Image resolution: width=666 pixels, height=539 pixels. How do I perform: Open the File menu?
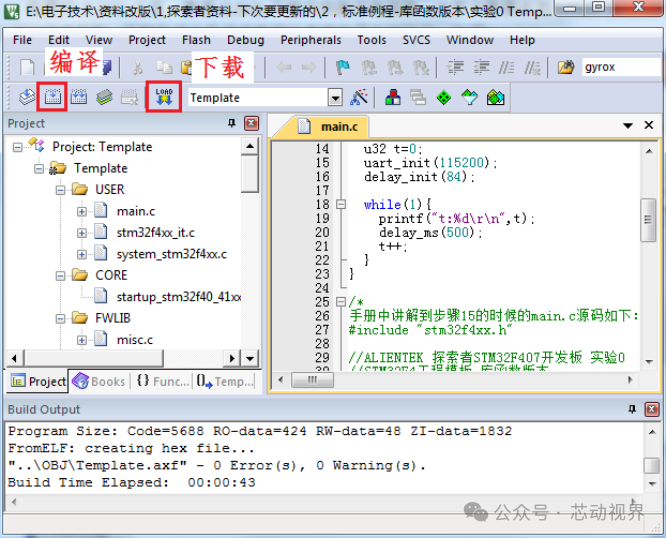(22, 40)
